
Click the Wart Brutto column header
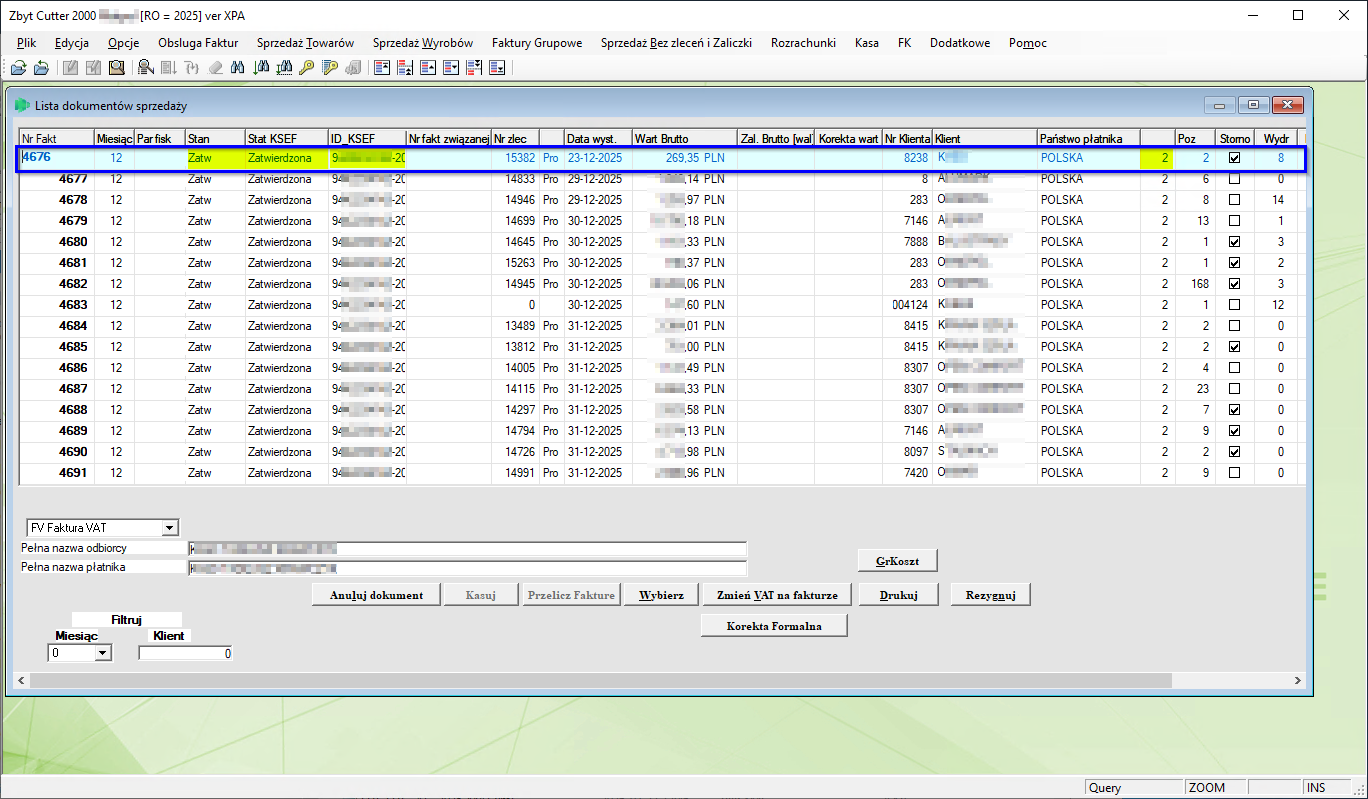(683, 138)
